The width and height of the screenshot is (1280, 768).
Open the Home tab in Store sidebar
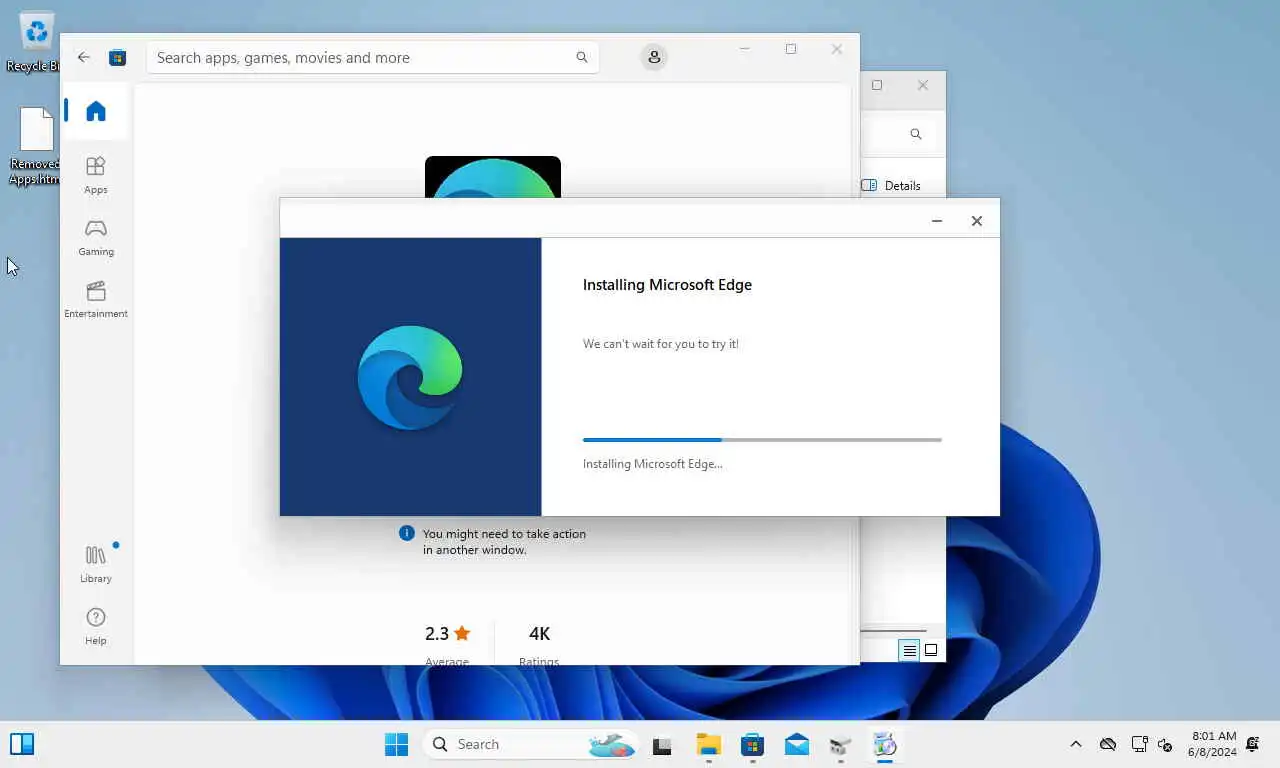[96, 111]
